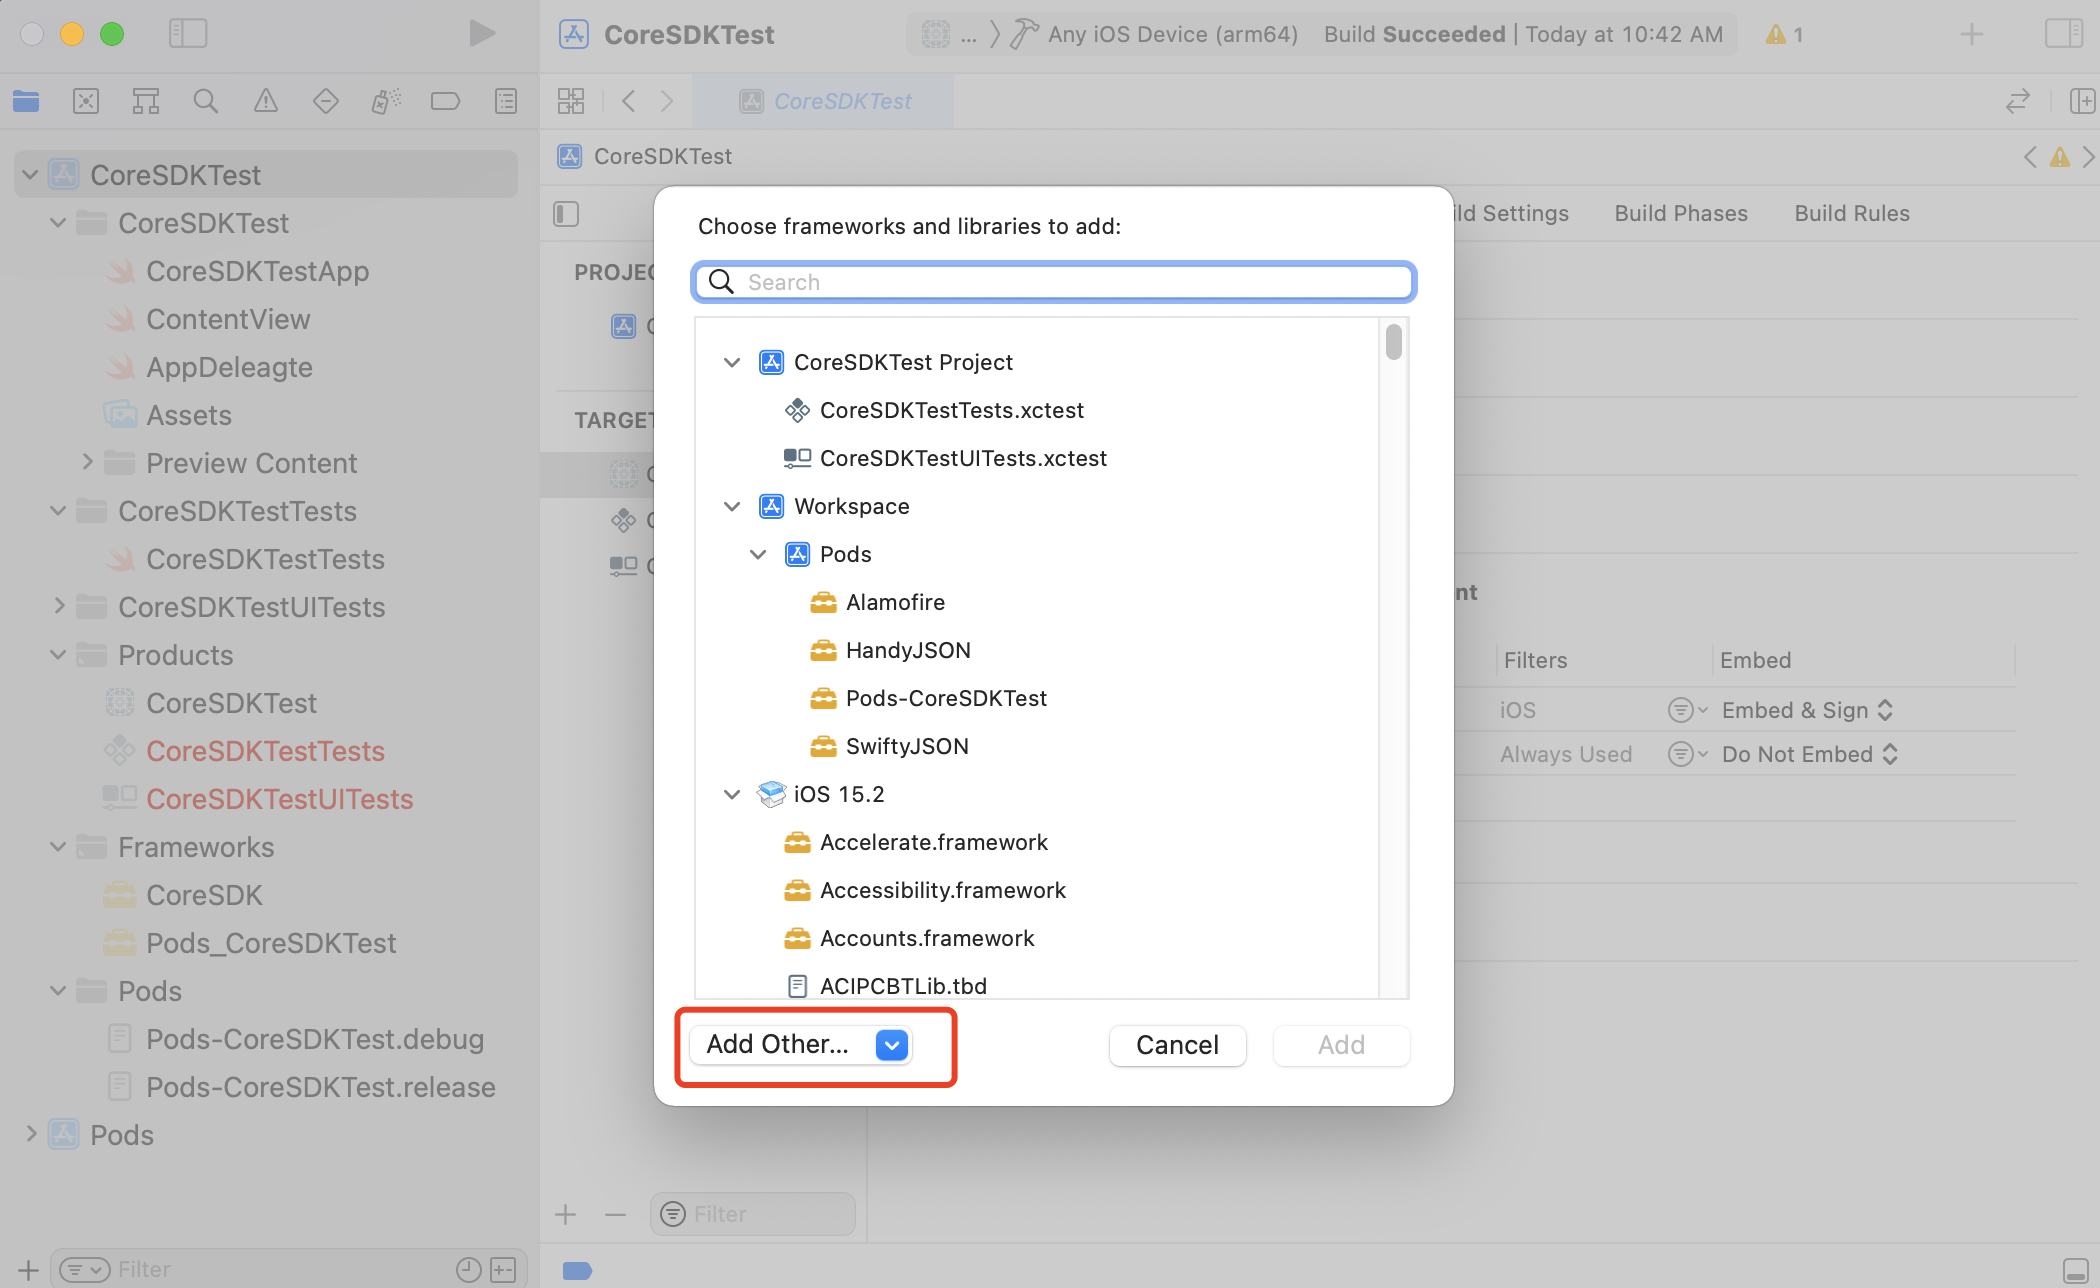Screen dimensions: 2100x1288
Task: Open the Test navigator diamond icon
Action: [326, 101]
